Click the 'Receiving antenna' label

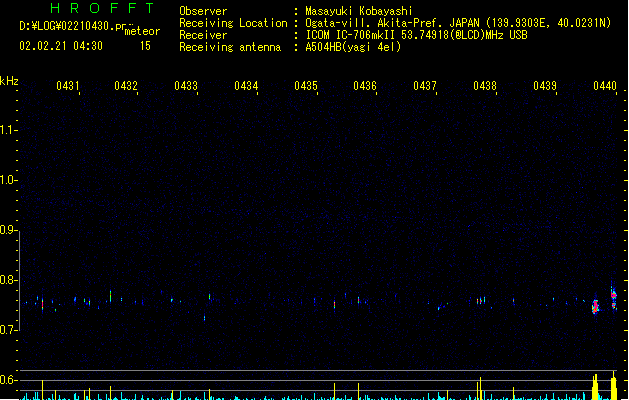[230, 47]
